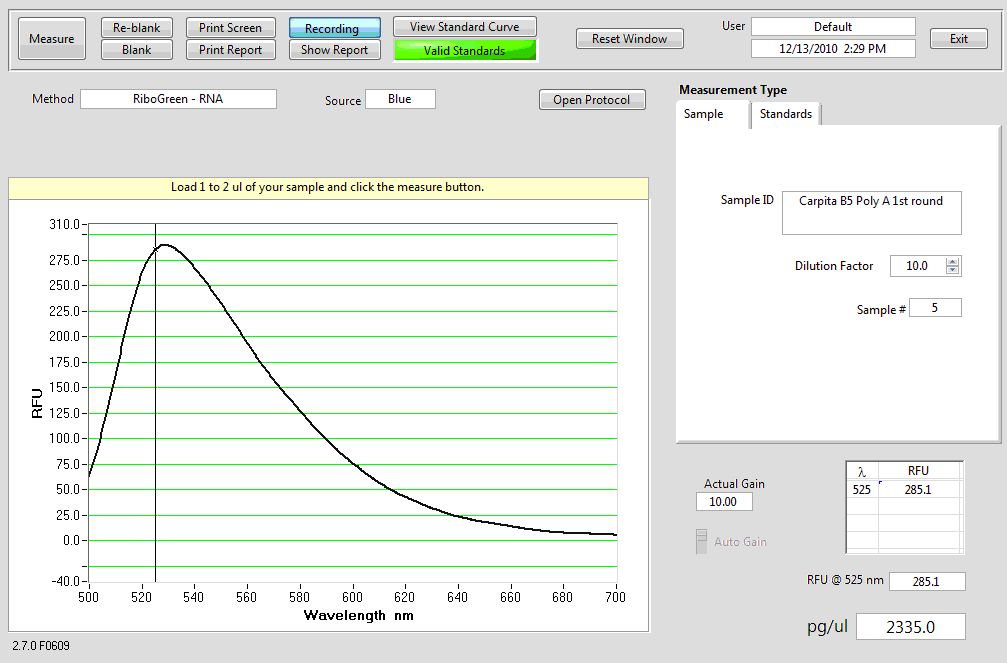1007x663 pixels.
Task: Open Protocol button click
Action: coord(591,100)
